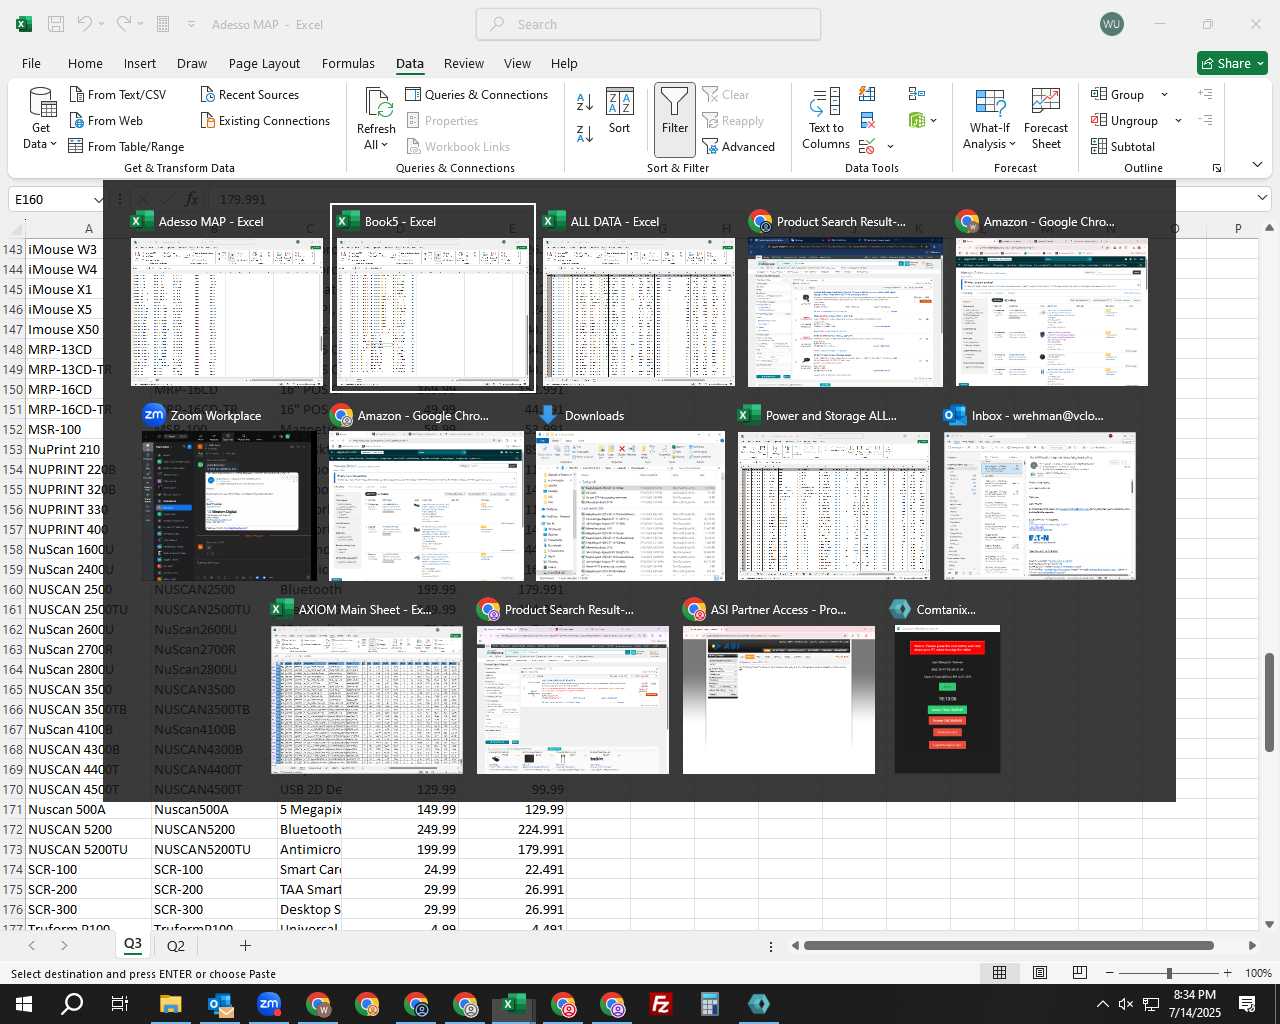Click zoom in plus button
This screenshot has width=1280, height=1024.
pyautogui.click(x=1228, y=973)
